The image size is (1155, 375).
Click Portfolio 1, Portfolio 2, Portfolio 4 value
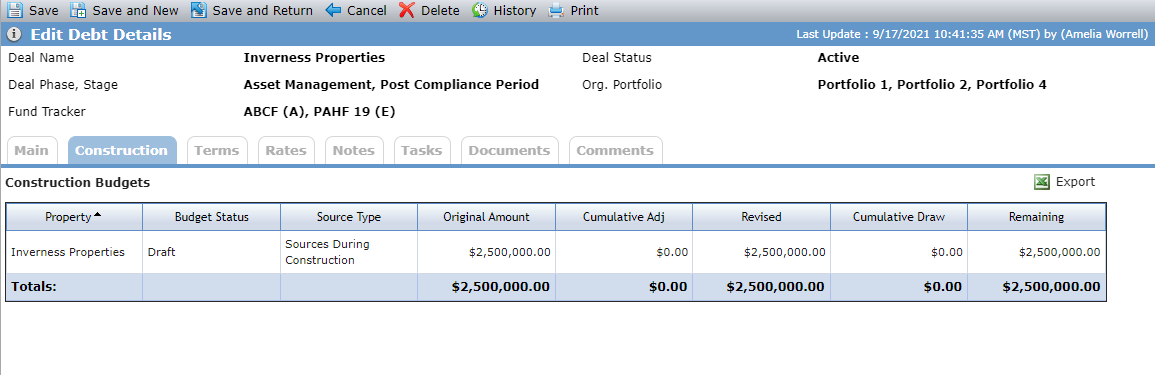click(x=932, y=85)
